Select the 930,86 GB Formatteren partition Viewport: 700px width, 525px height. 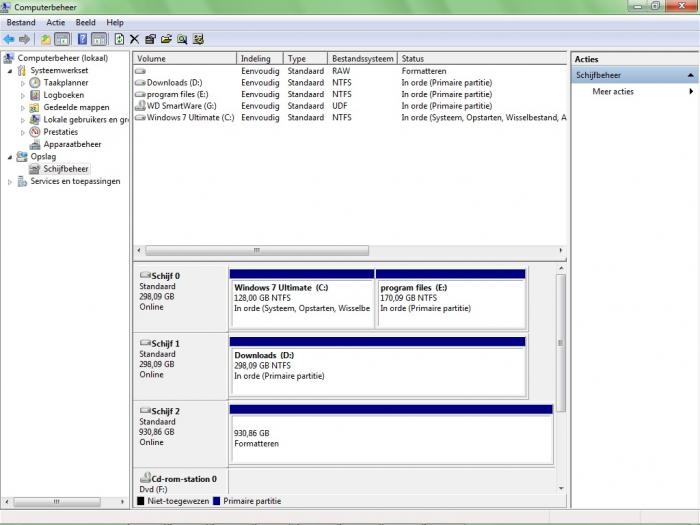click(391, 434)
